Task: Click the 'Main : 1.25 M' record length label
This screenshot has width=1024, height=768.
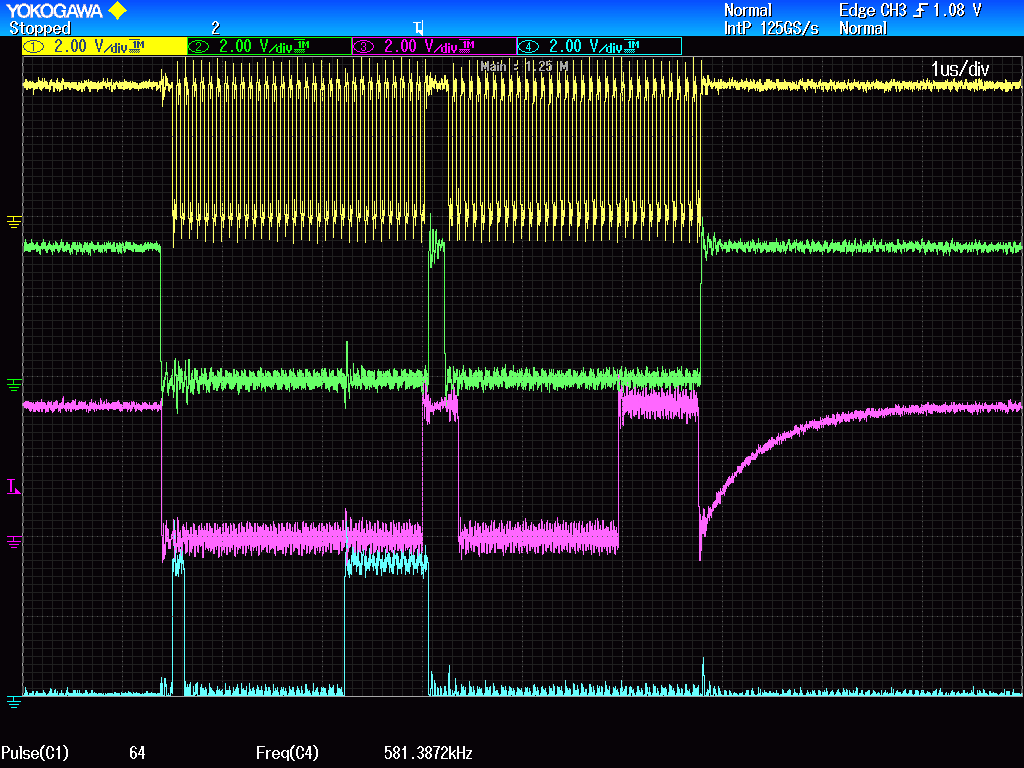Action: coord(524,66)
